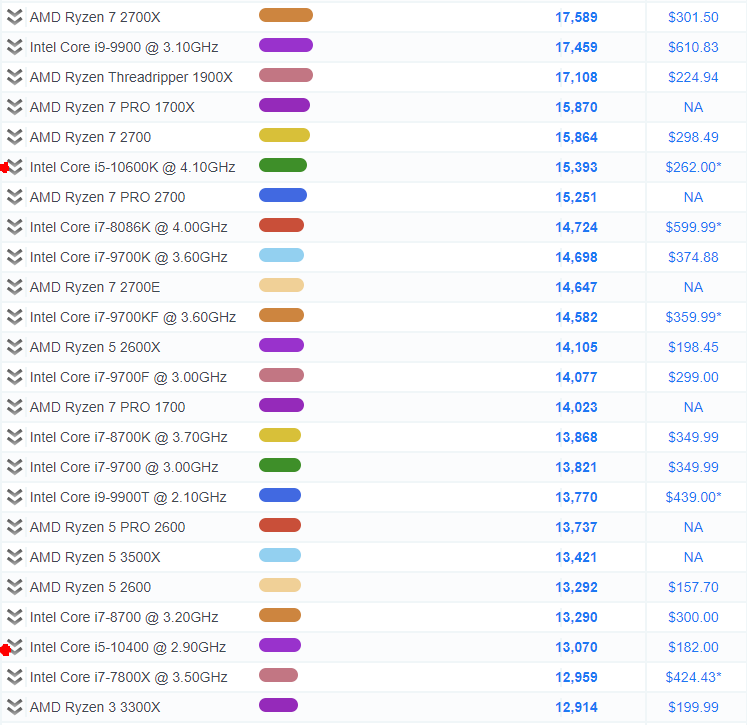
Task: Click the double-chevron icon beside i7-7800X
Action: (15, 677)
